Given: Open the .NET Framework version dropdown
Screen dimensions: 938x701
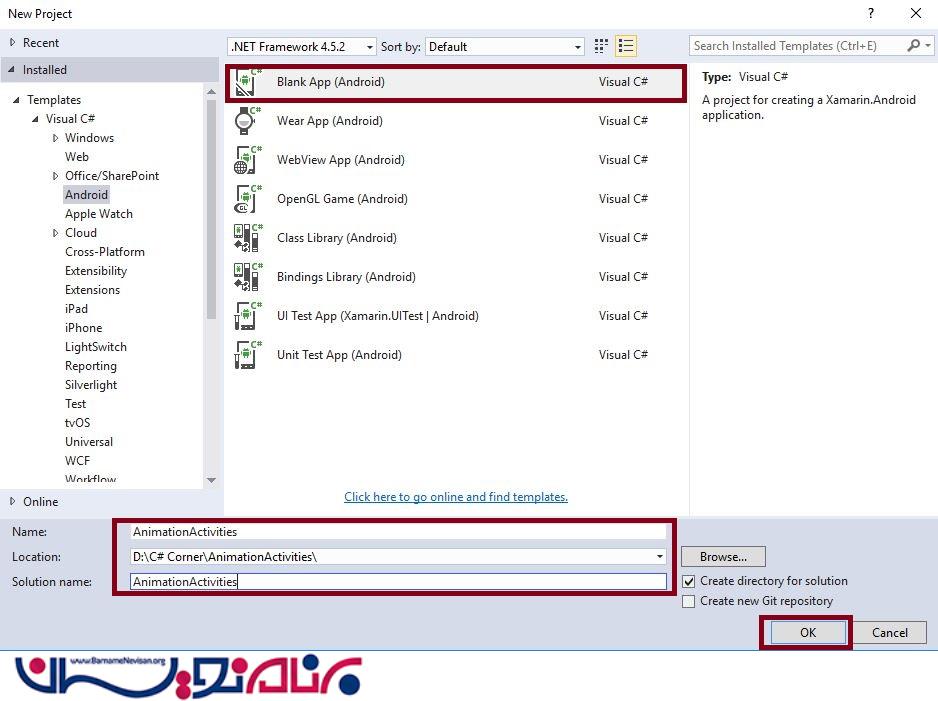Looking at the screenshot, I should (x=302, y=47).
